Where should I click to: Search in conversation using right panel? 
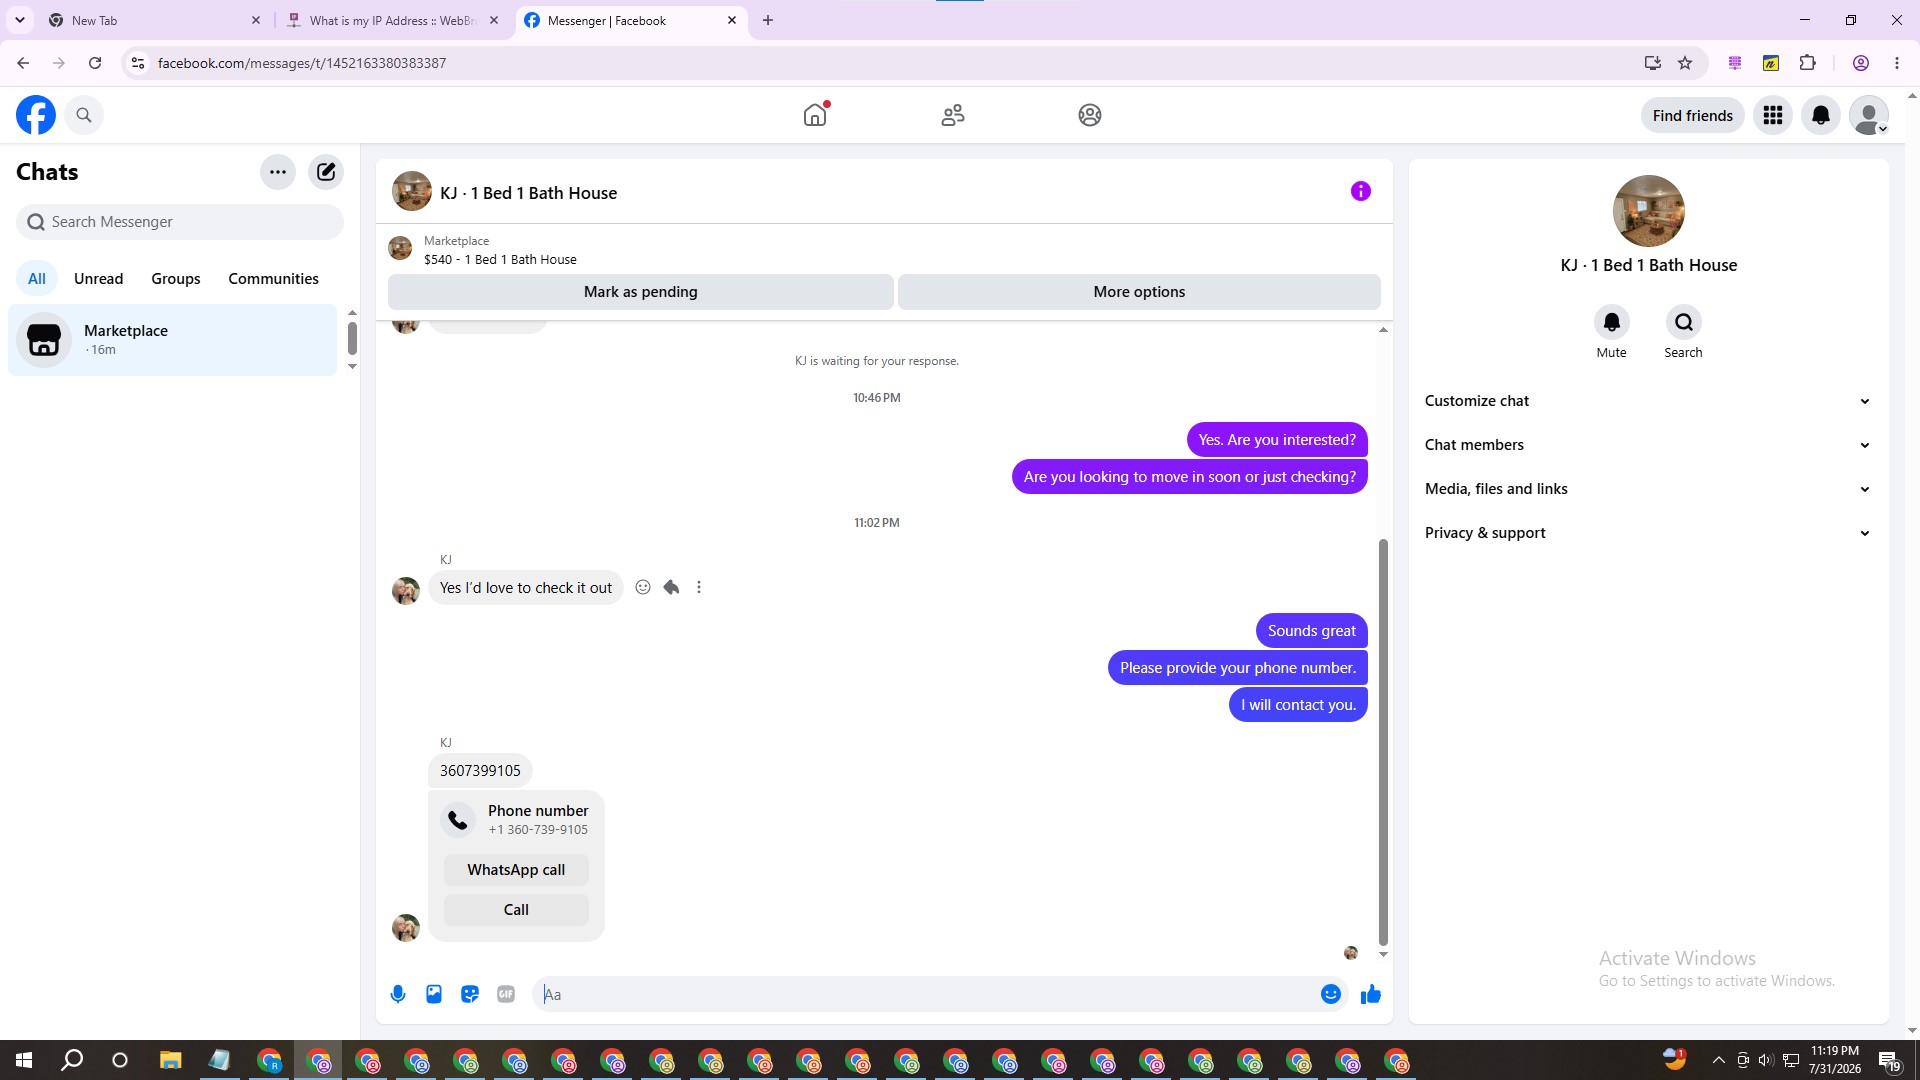click(1684, 322)
